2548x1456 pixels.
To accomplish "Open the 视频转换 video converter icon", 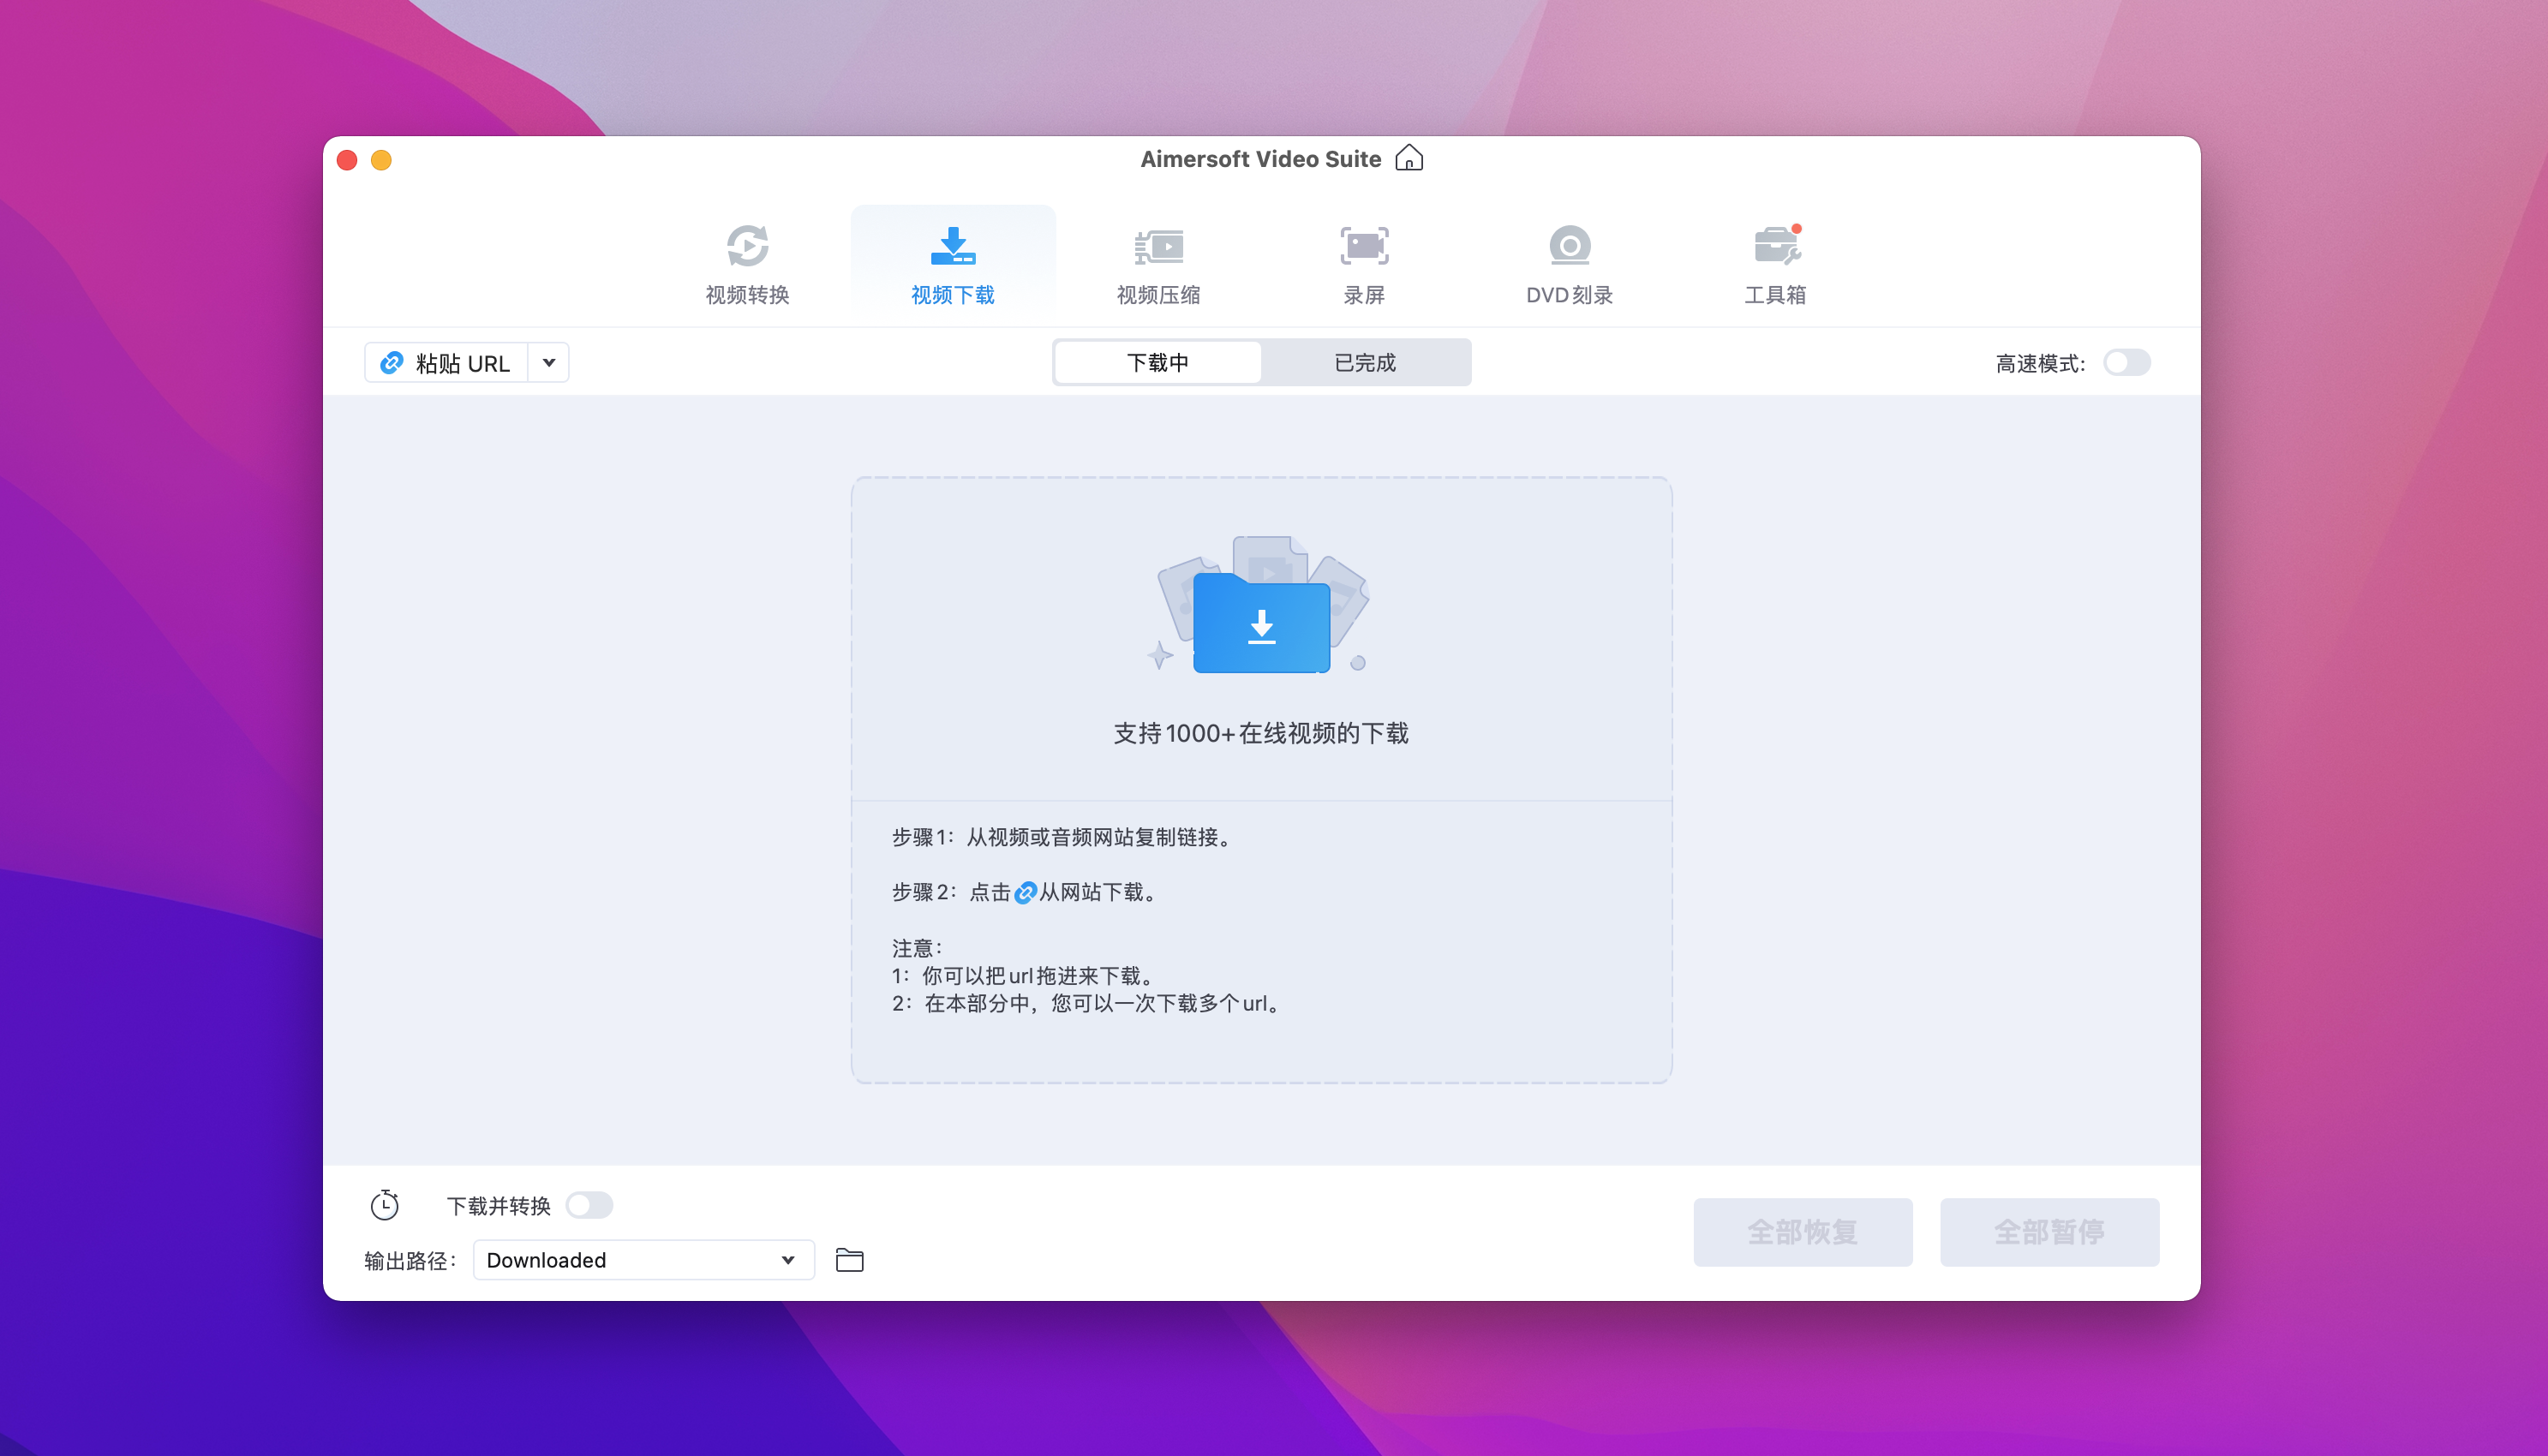I will 747,246.
